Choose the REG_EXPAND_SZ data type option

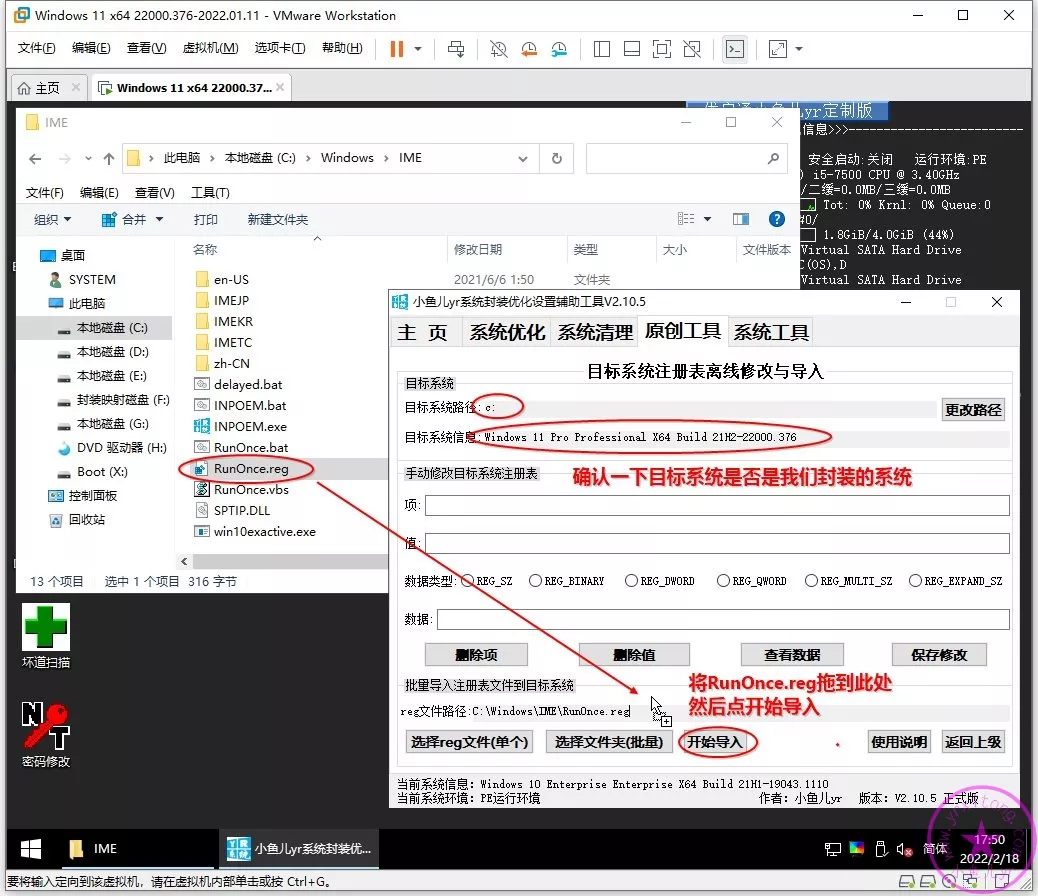tap(915, 581)
